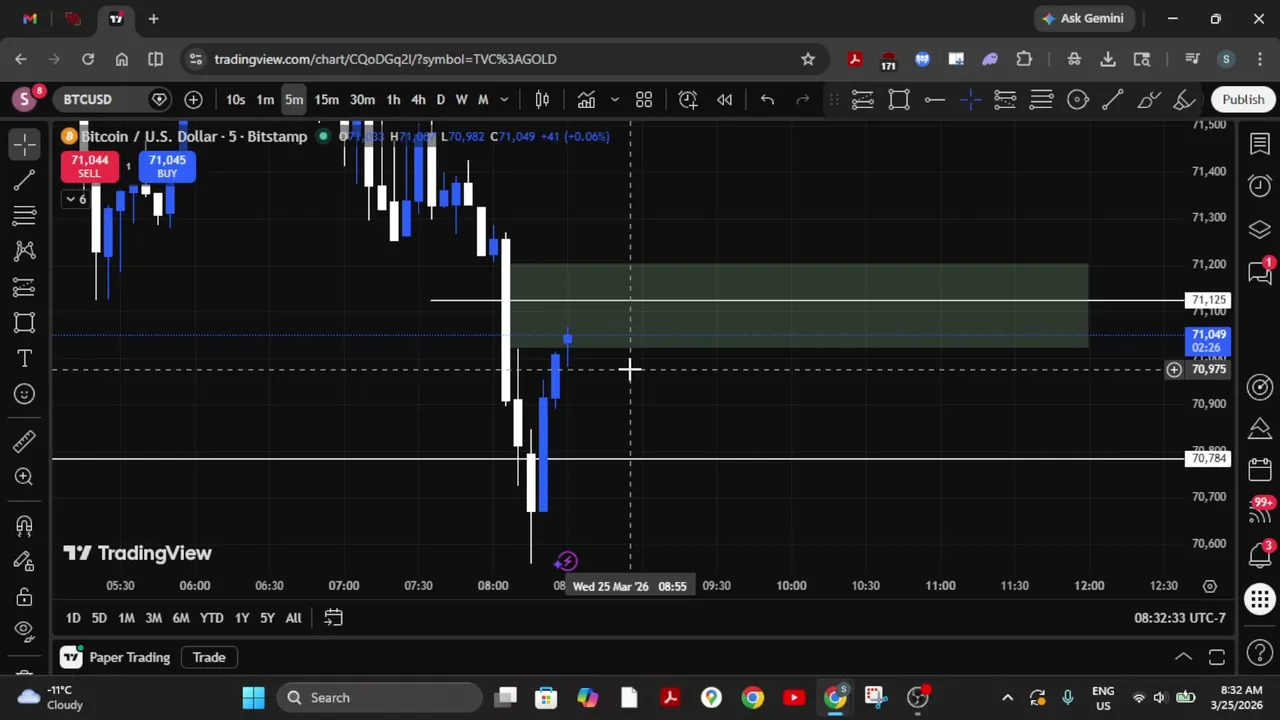1280x720 pixels.
Task: Click the blue BUY 71,045 button
Action: coord(167,166)
